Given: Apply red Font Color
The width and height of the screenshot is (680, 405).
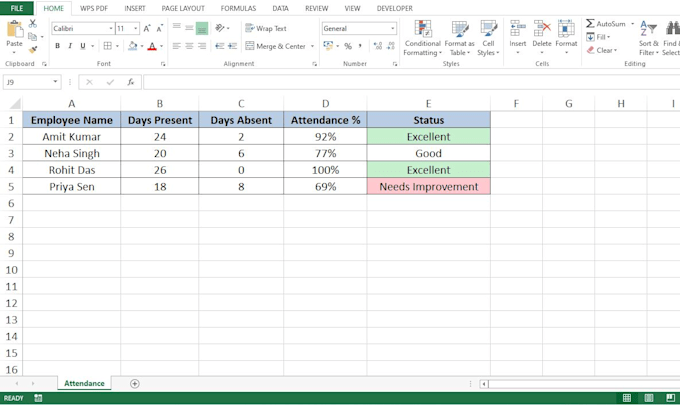Looking at the screenshot, I should tap(152, 46).
